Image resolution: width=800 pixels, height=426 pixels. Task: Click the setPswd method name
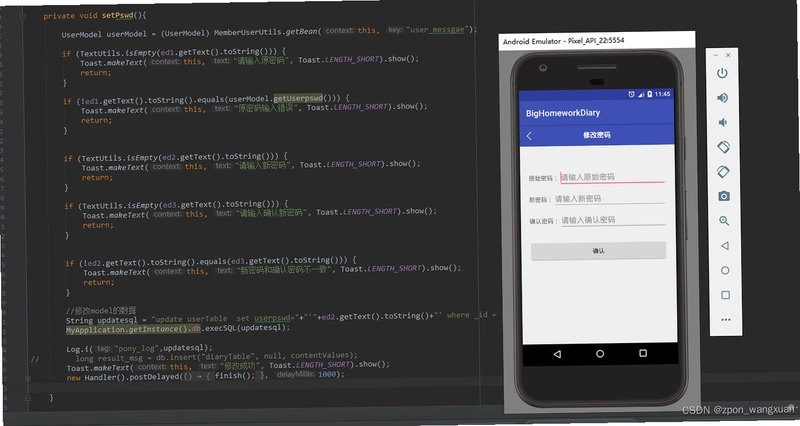(117, 15)
